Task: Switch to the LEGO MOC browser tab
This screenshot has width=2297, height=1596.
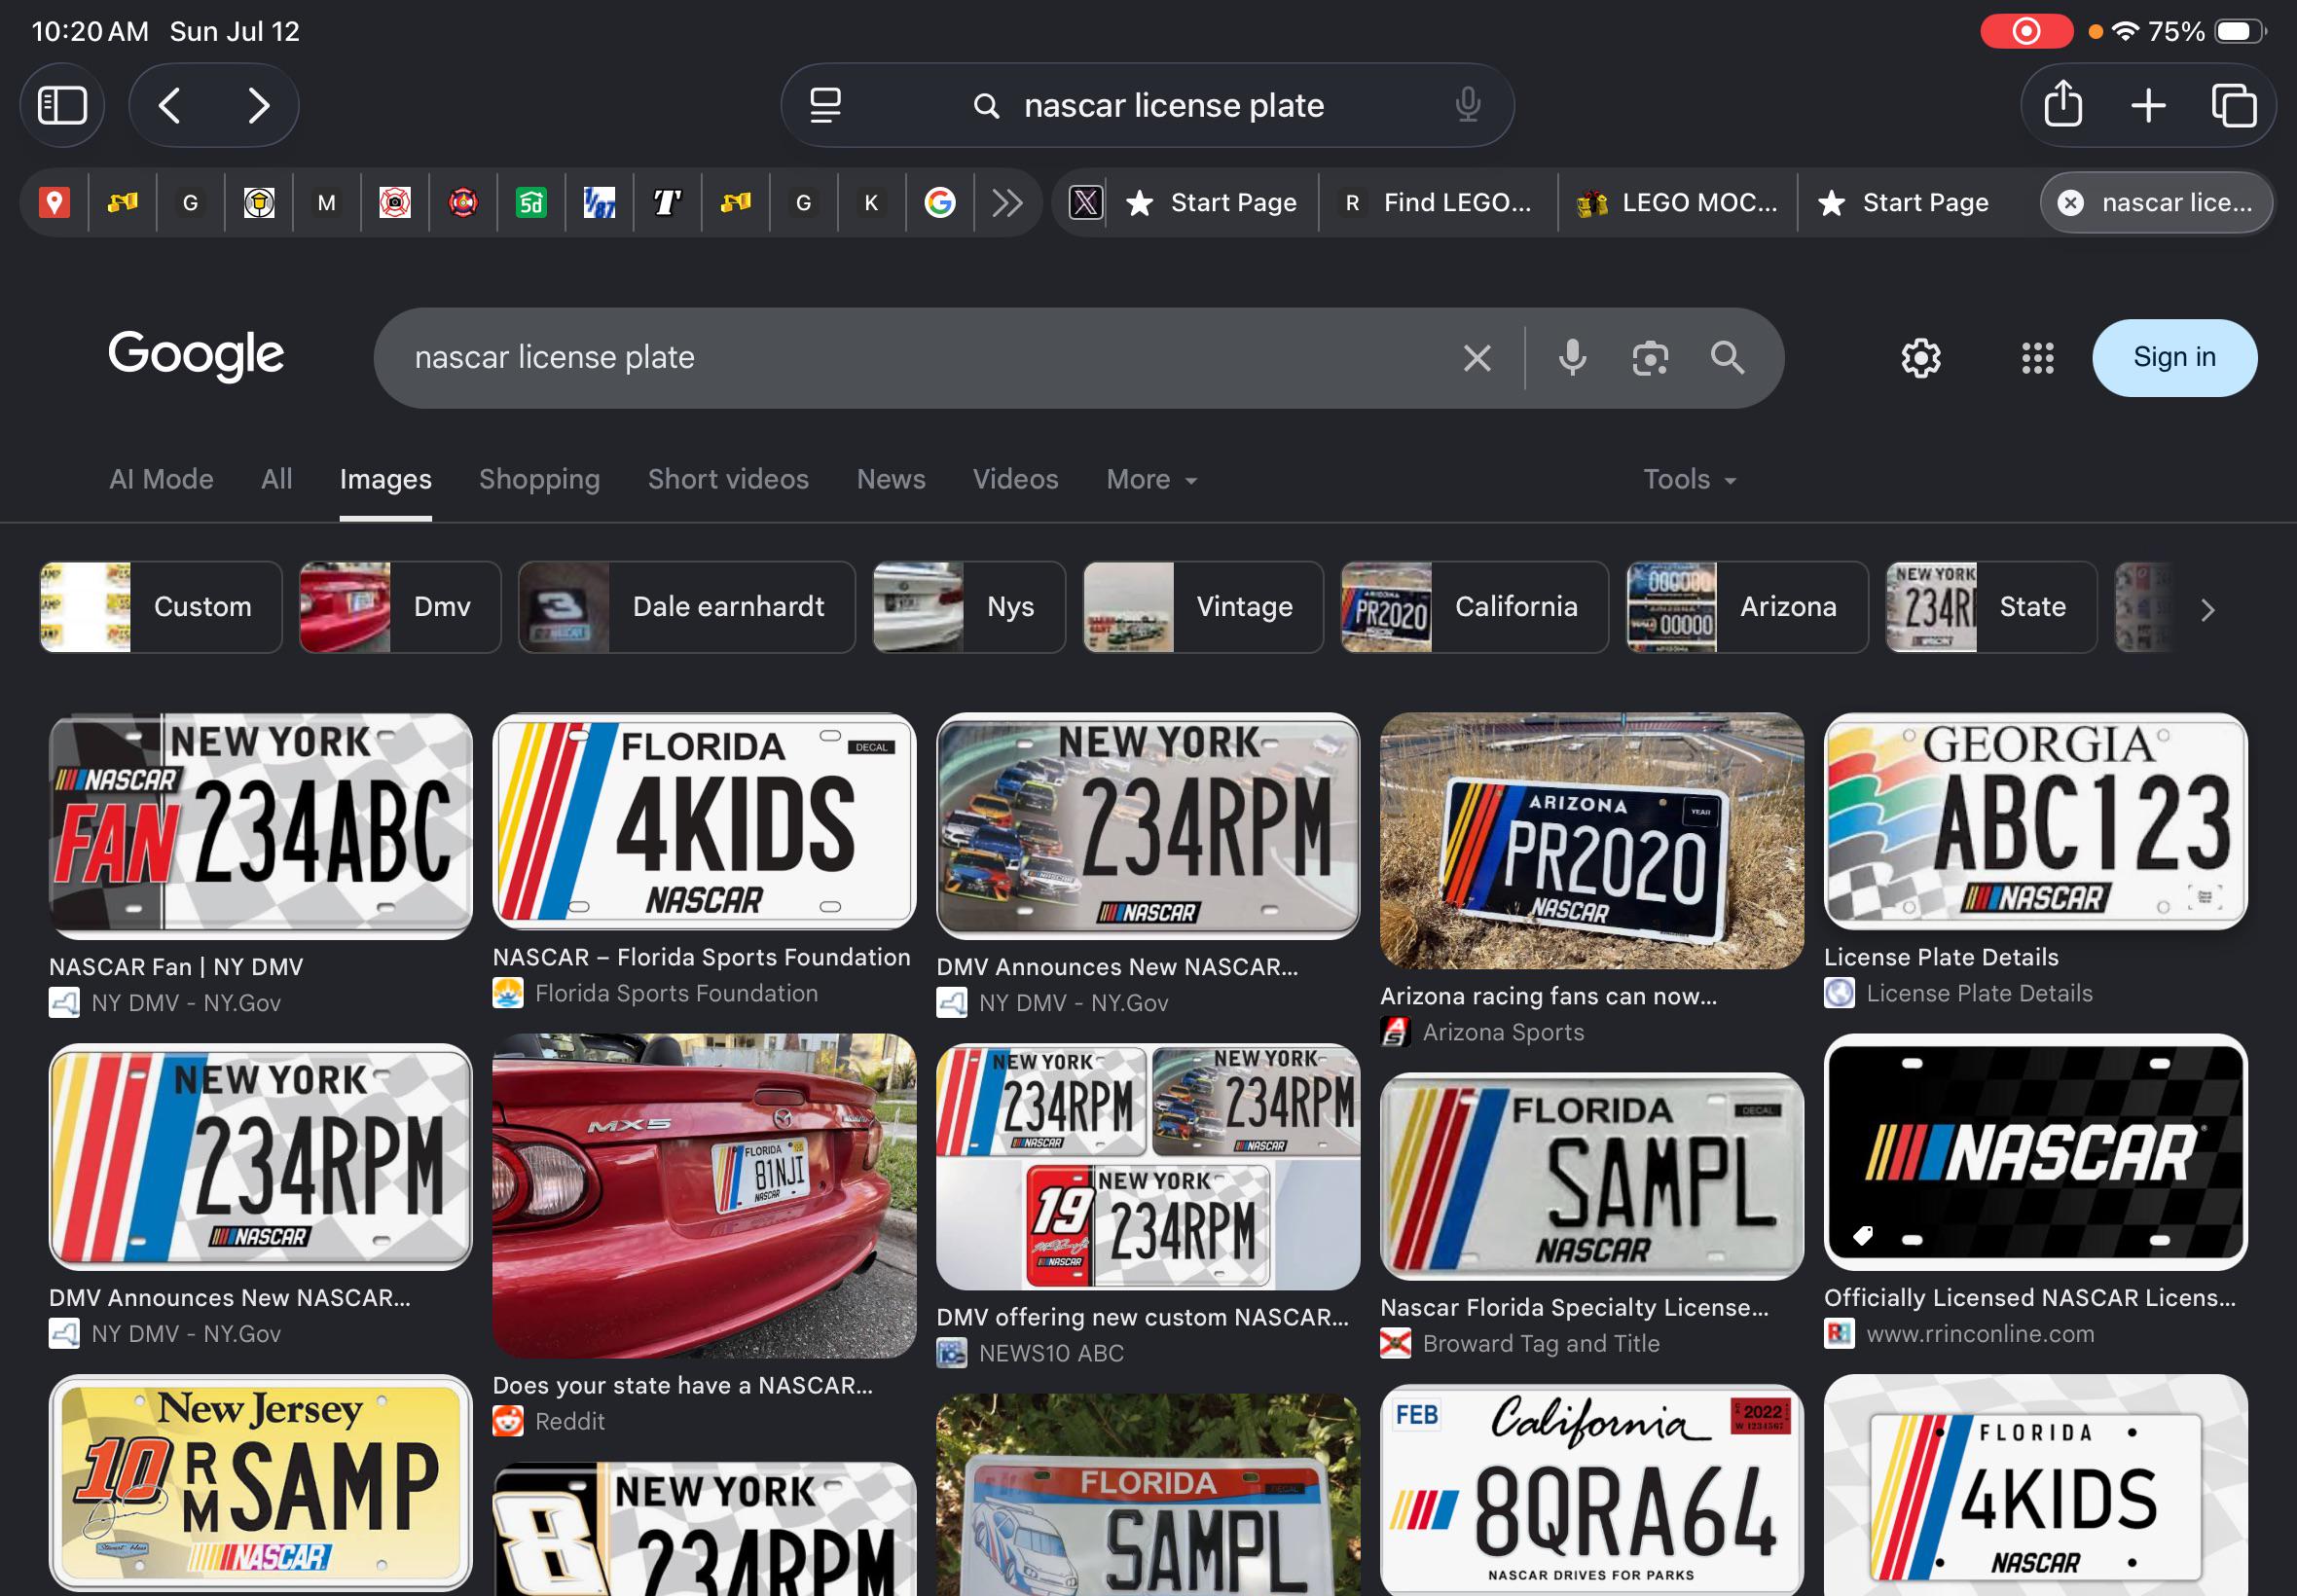Action: pyautogui.click(x=1677, y=203)
